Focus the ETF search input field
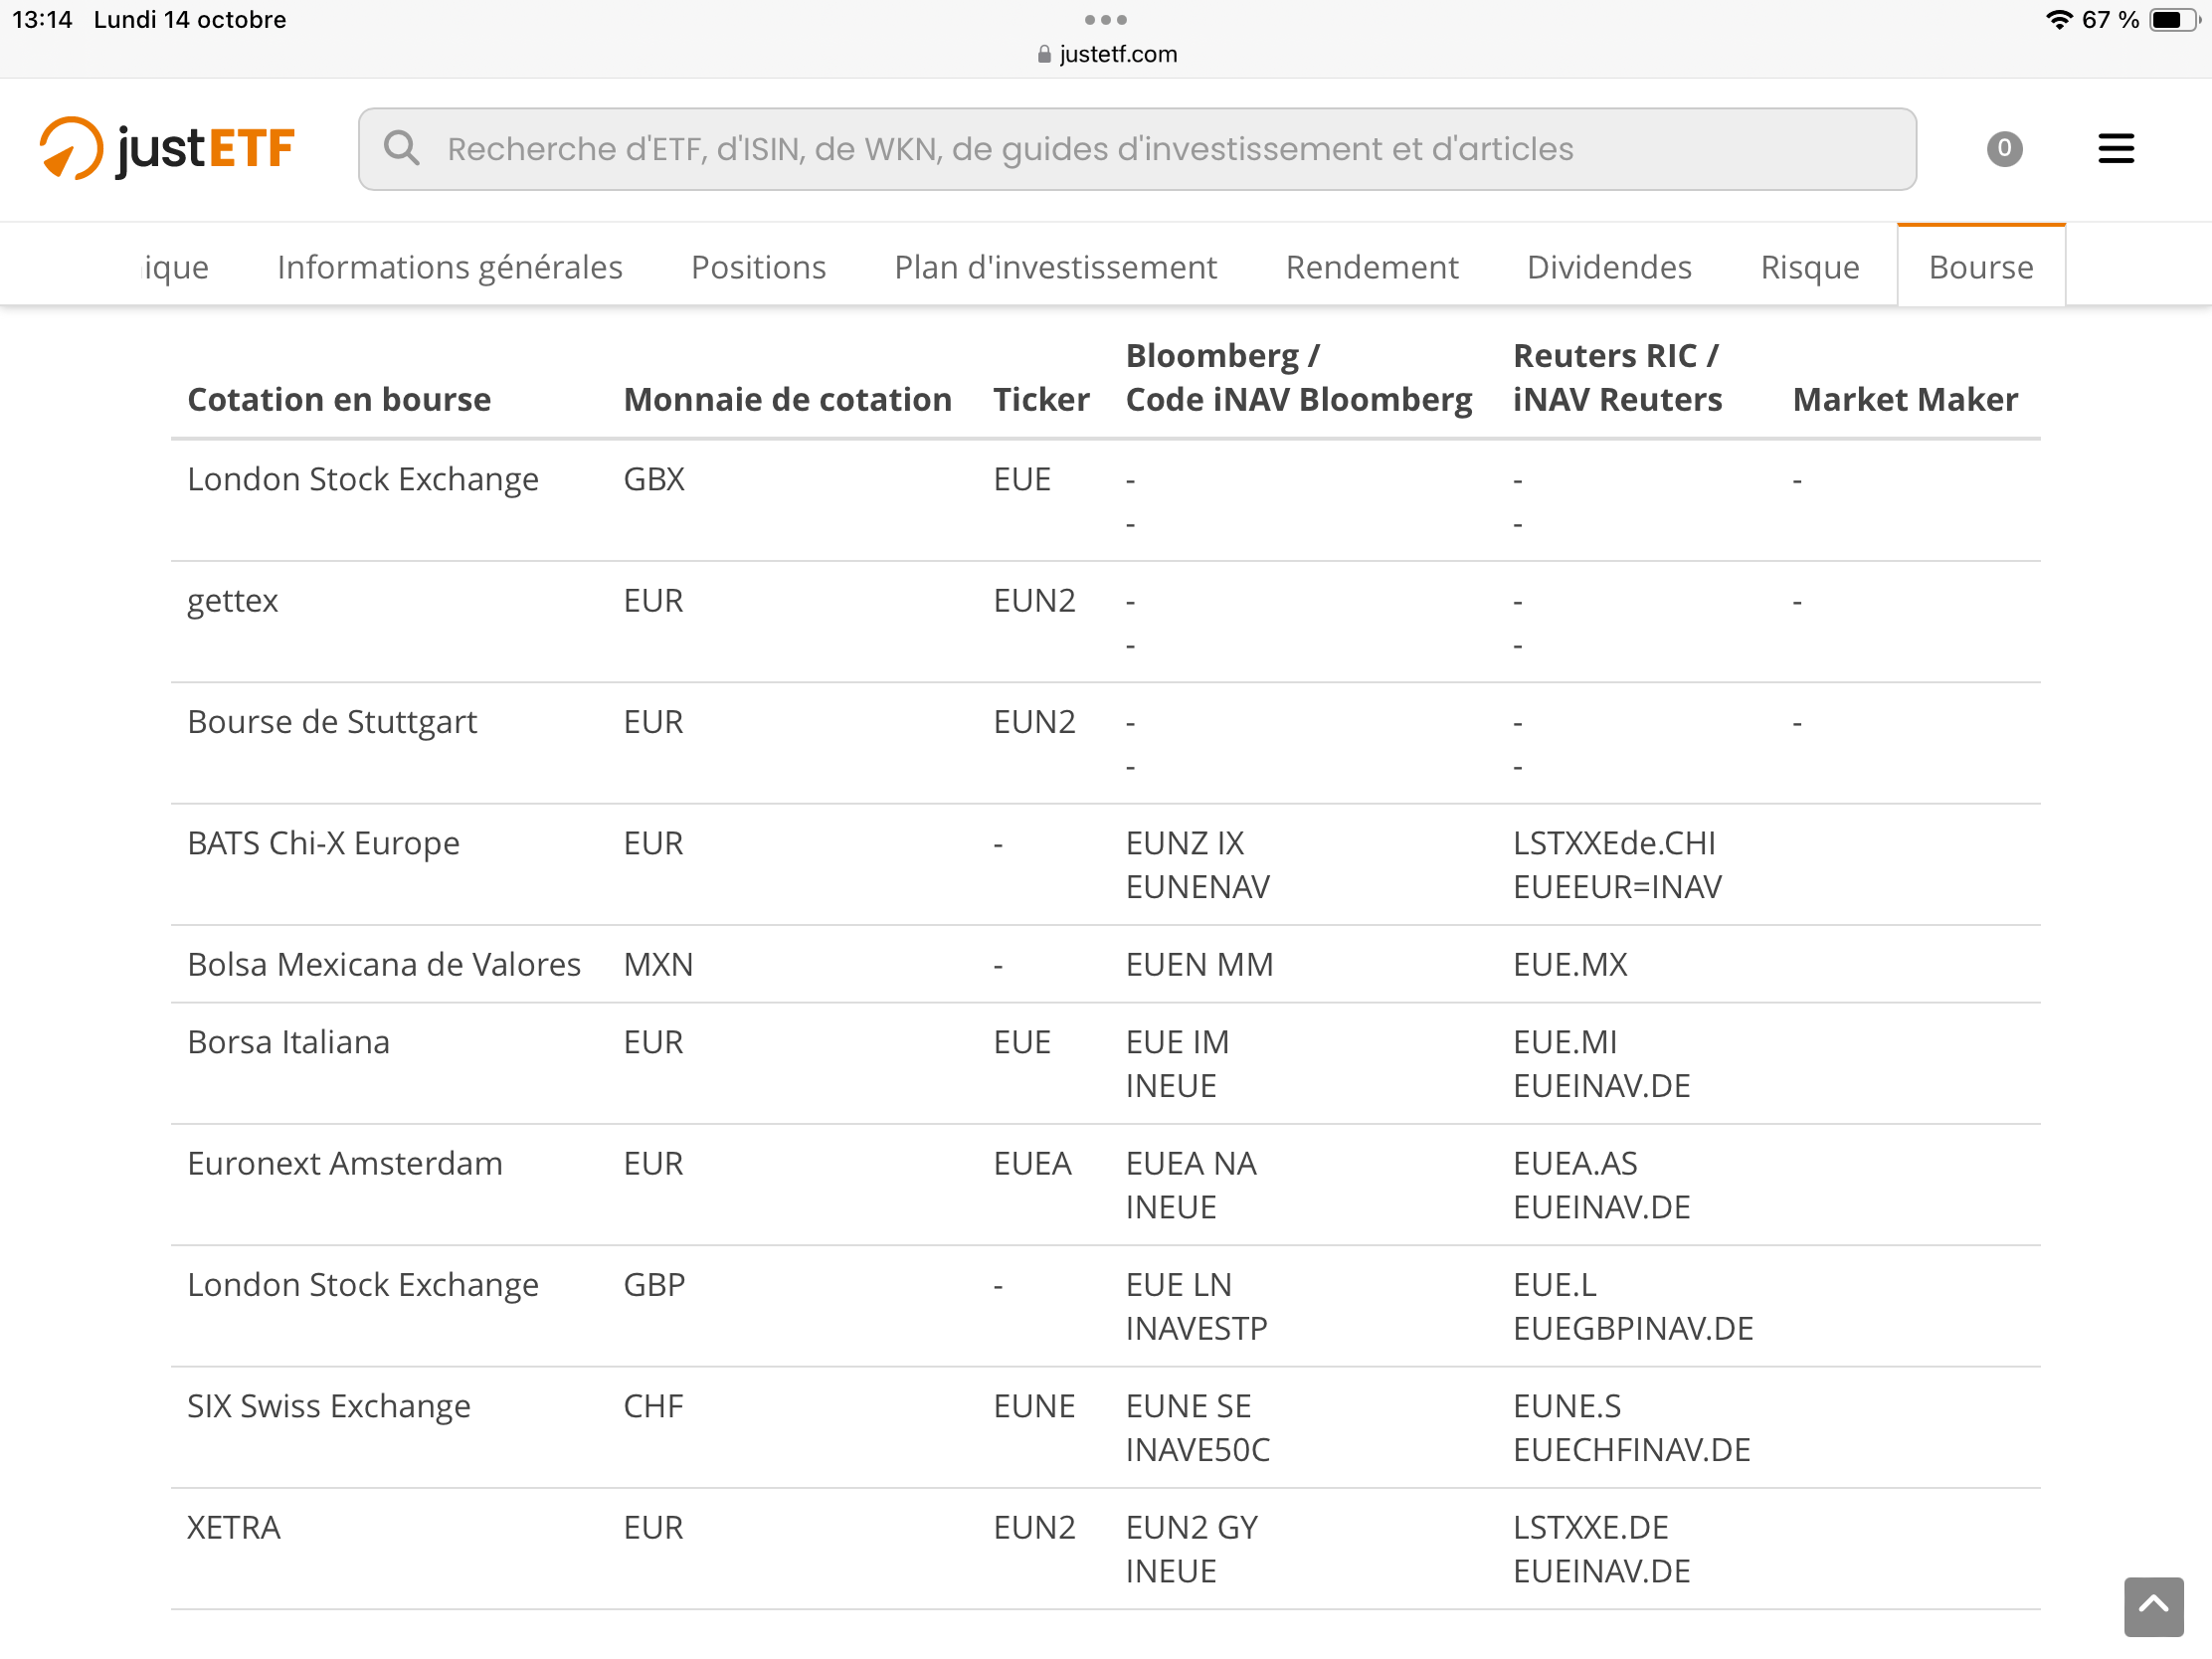The image size is (2212, 1659). pos(1137,149)
